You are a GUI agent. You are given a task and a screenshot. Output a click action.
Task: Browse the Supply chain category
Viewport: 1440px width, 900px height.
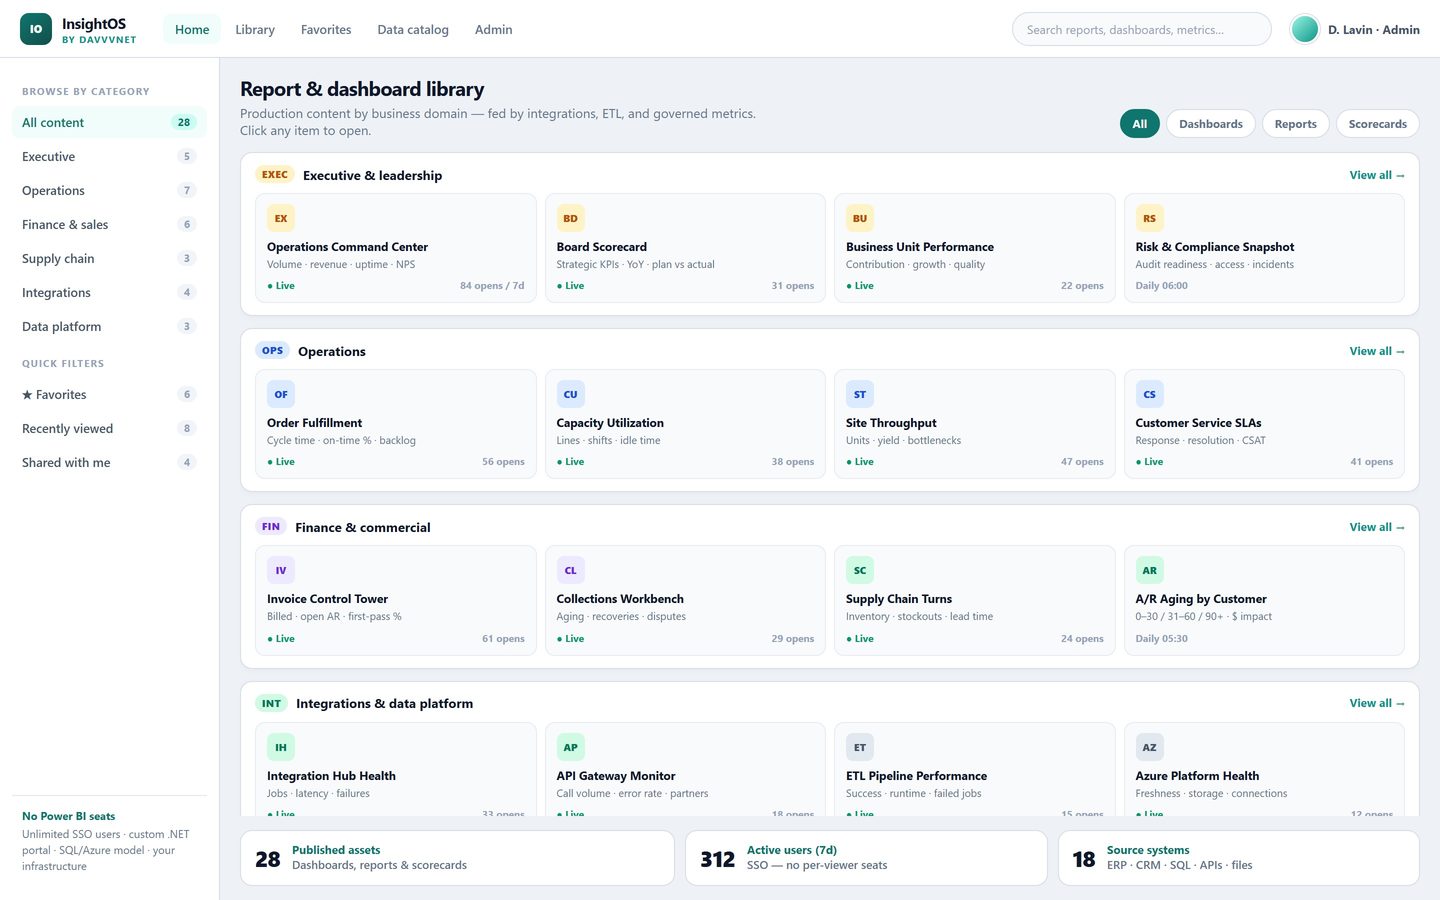109,258
